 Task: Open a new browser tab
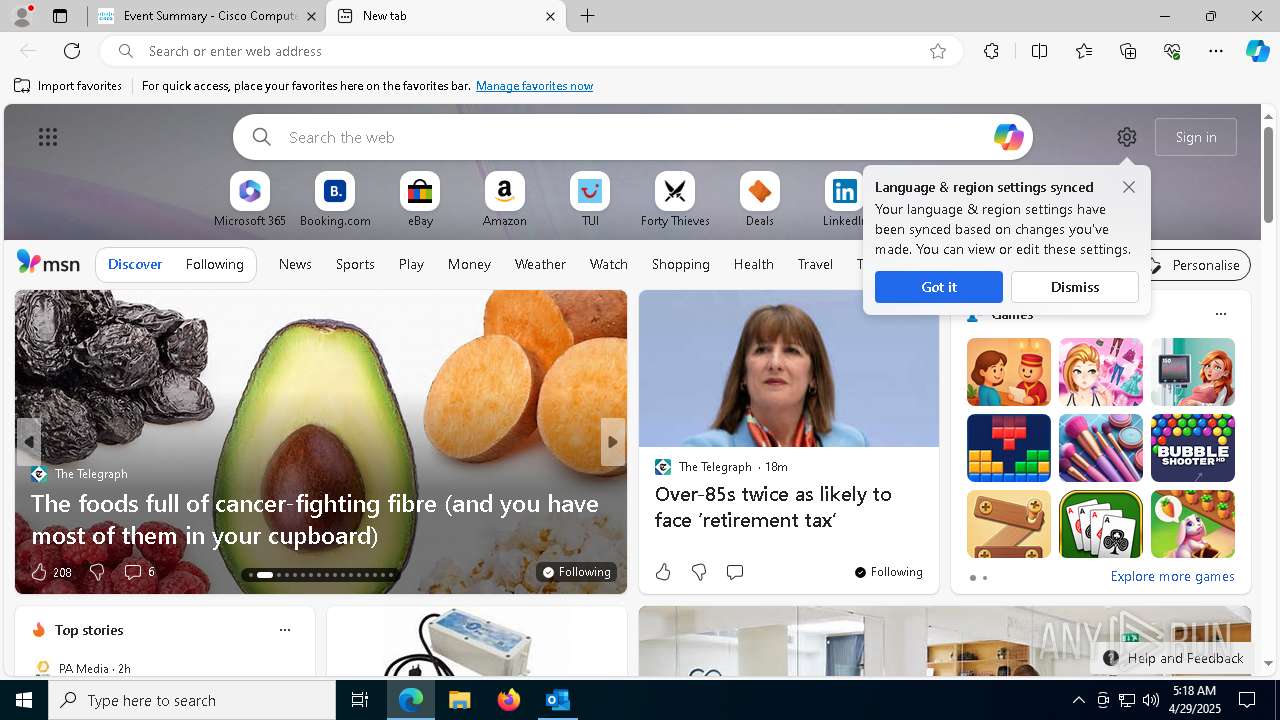(x=588, y=16)
